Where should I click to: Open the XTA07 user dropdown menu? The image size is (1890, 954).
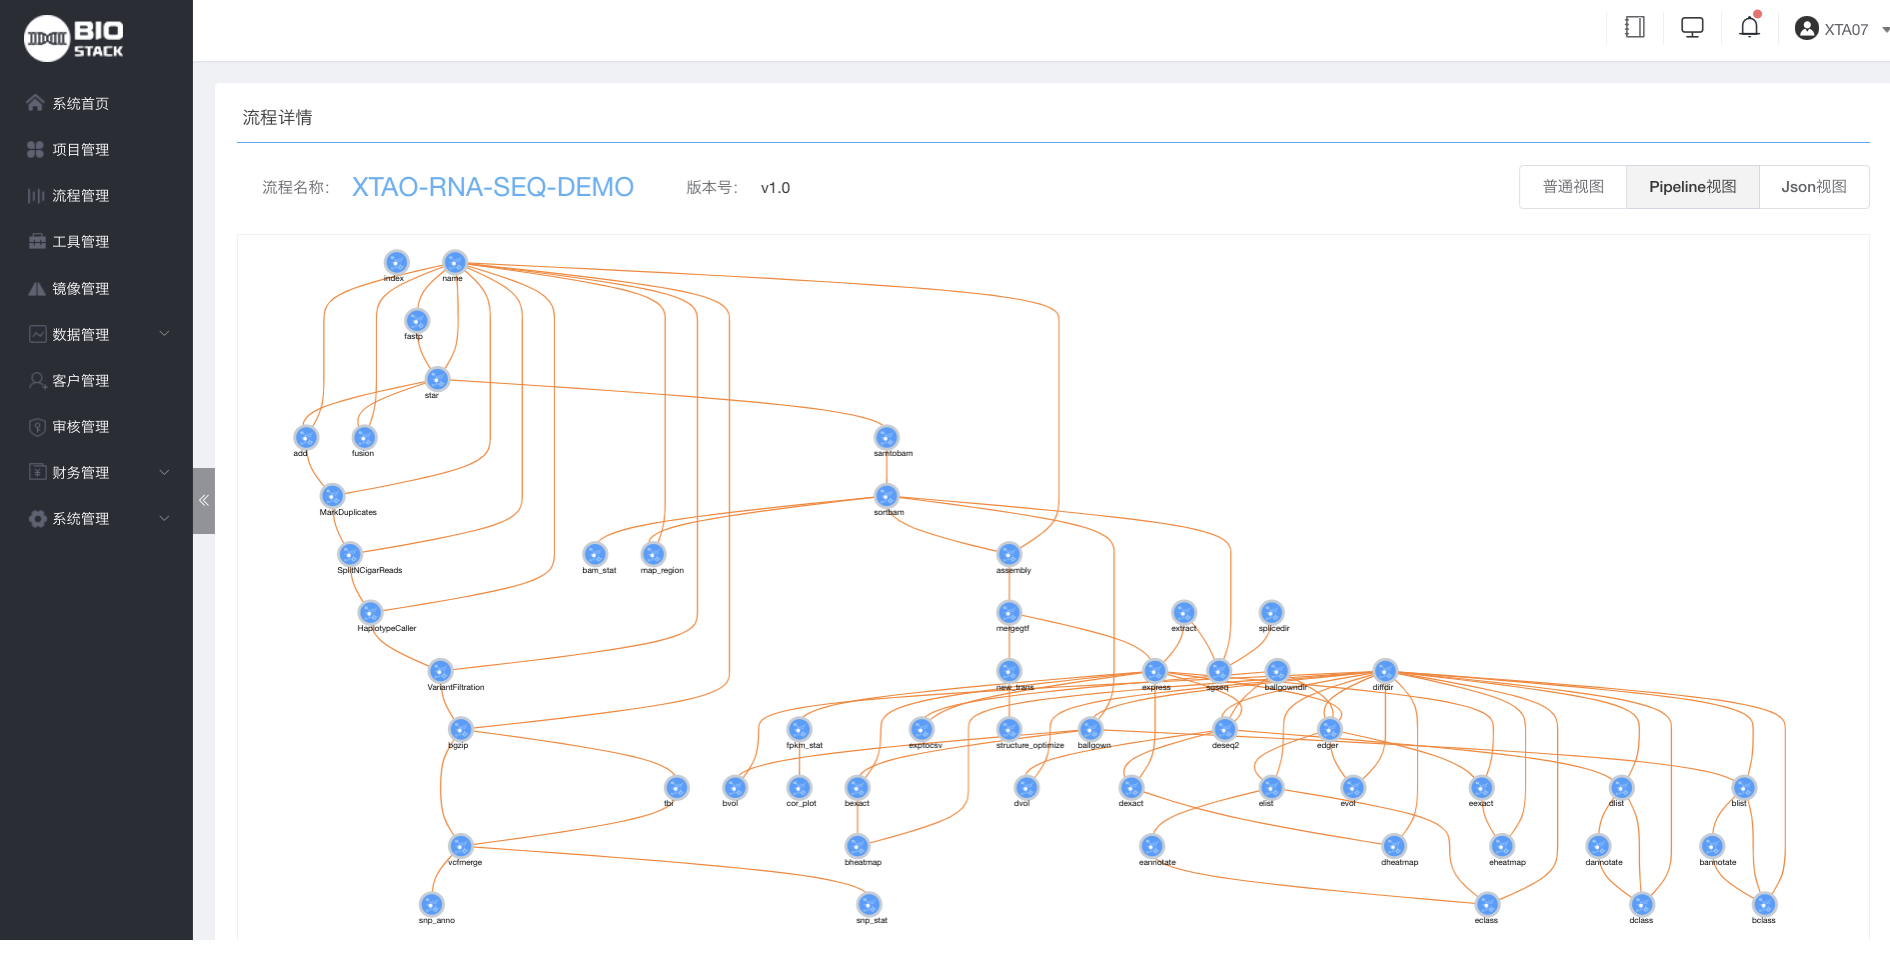(x=1846, y=29)
